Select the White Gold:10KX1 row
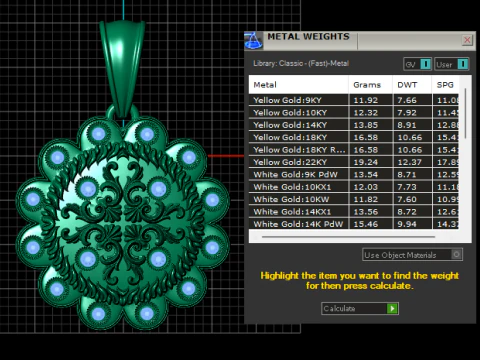Screen dimensions: 480x360 pos(354,187)
